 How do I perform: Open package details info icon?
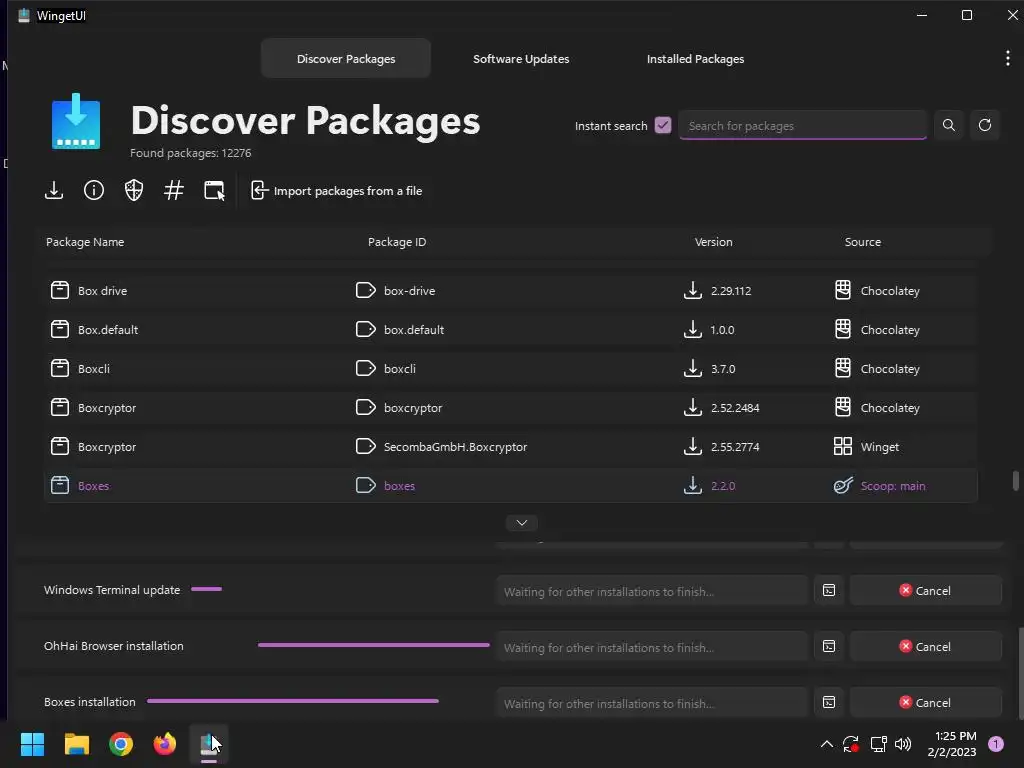(x=94, y=191)
